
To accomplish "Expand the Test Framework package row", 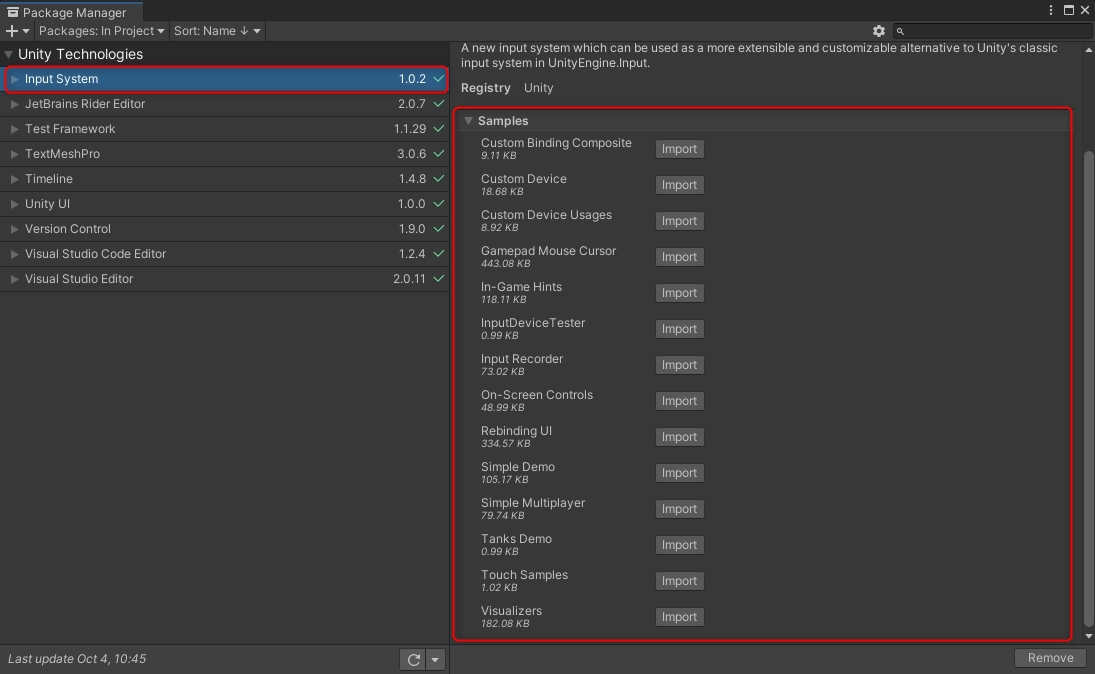I will tap(14, 129).
